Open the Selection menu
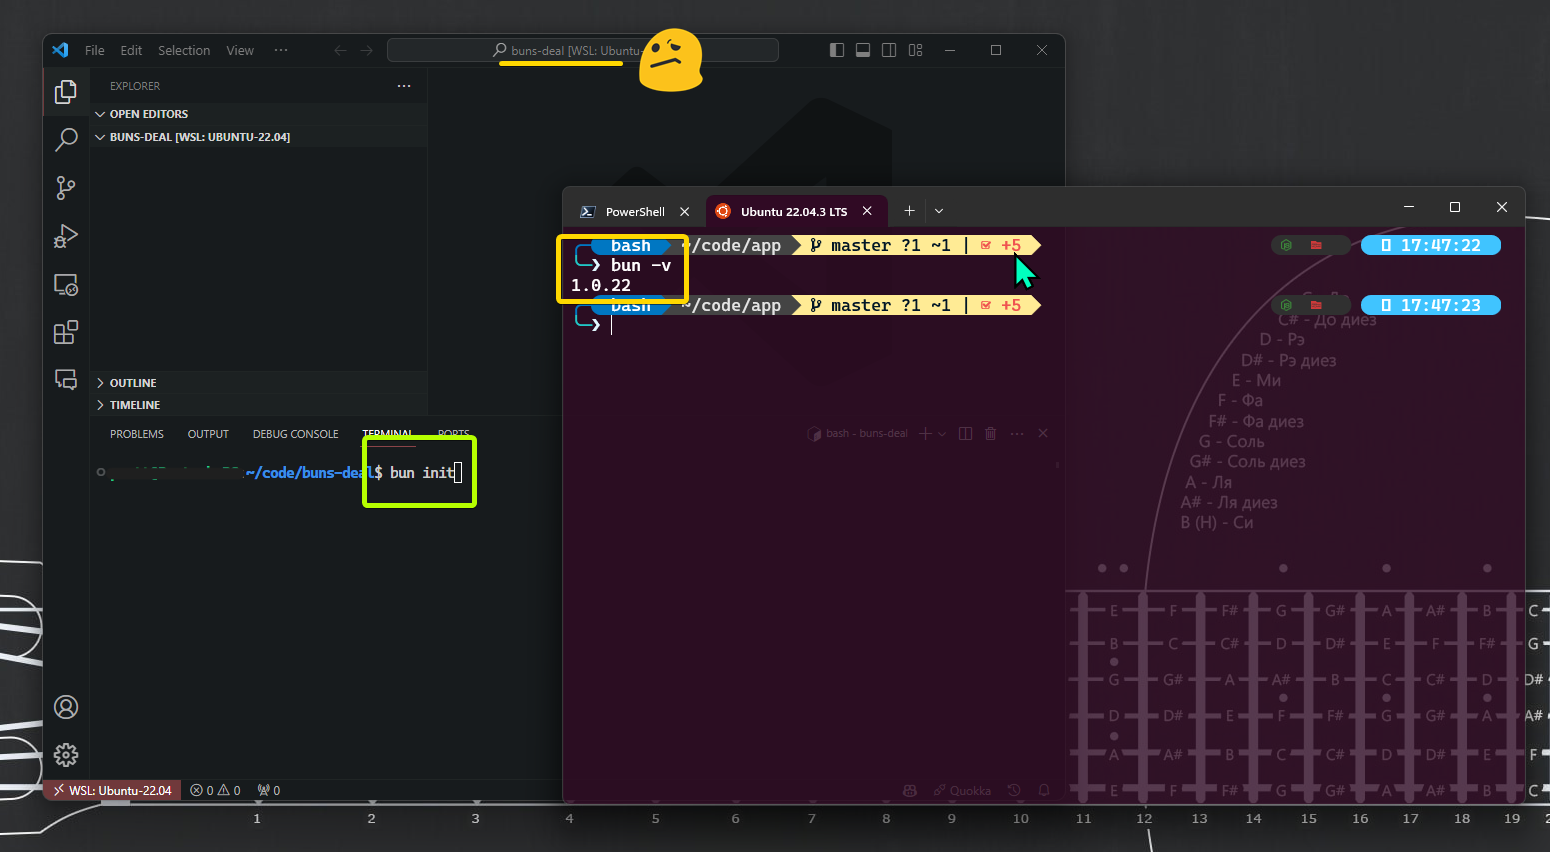Viewport: 1550px width, 852px height. click(184, 50)
